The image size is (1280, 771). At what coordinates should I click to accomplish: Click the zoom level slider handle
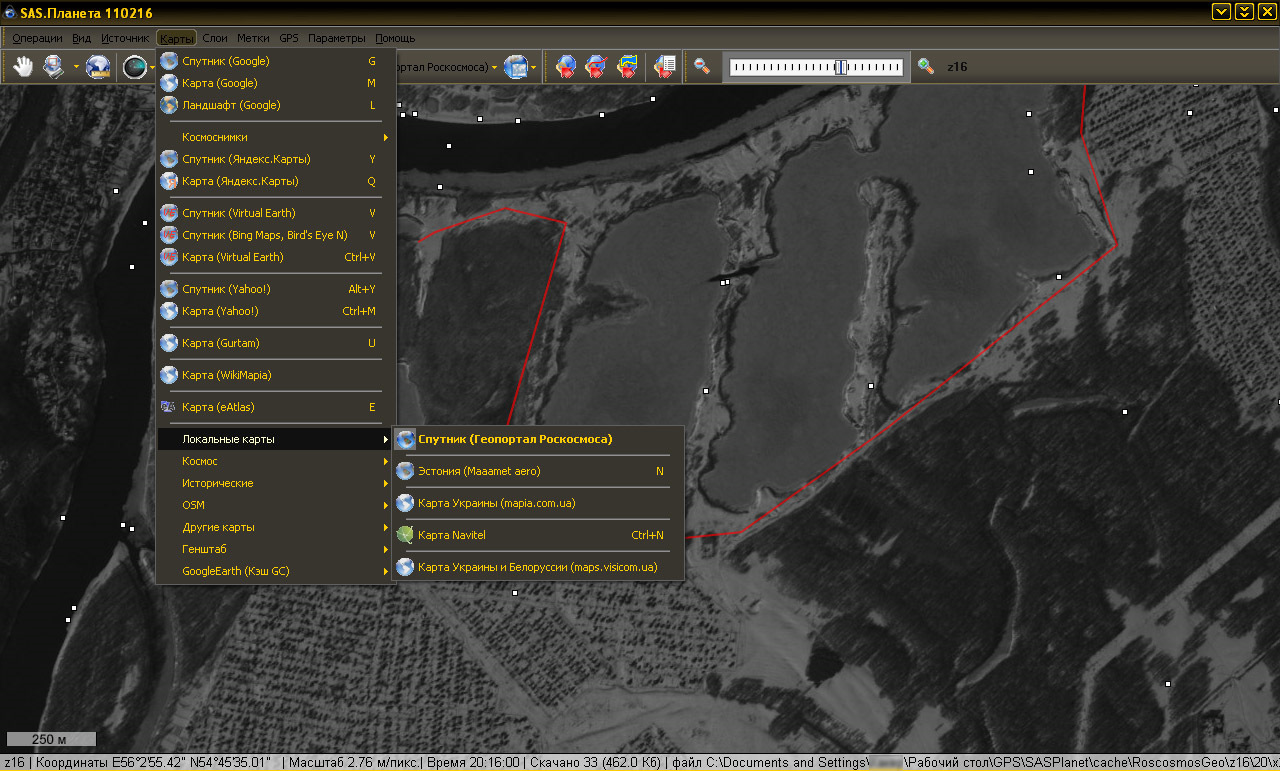click(841, 67)
